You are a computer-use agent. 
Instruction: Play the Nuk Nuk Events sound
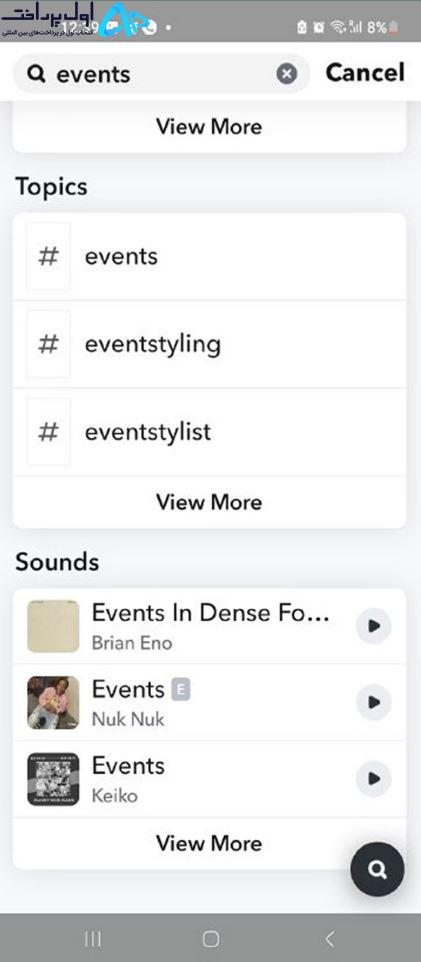pos(373,702)
